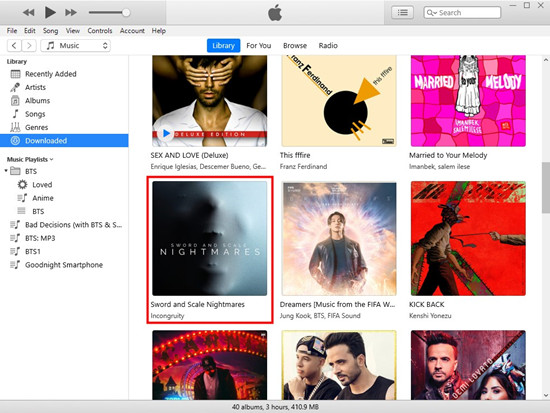550x413 pixels.
Task: Click the search magnifier dropdown icon
Action: pos(432,13)
